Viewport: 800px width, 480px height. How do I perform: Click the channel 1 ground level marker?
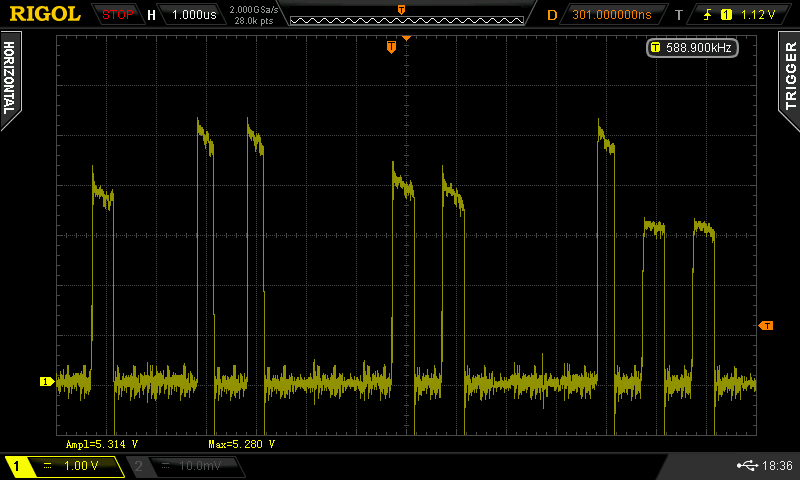(45, 381)
